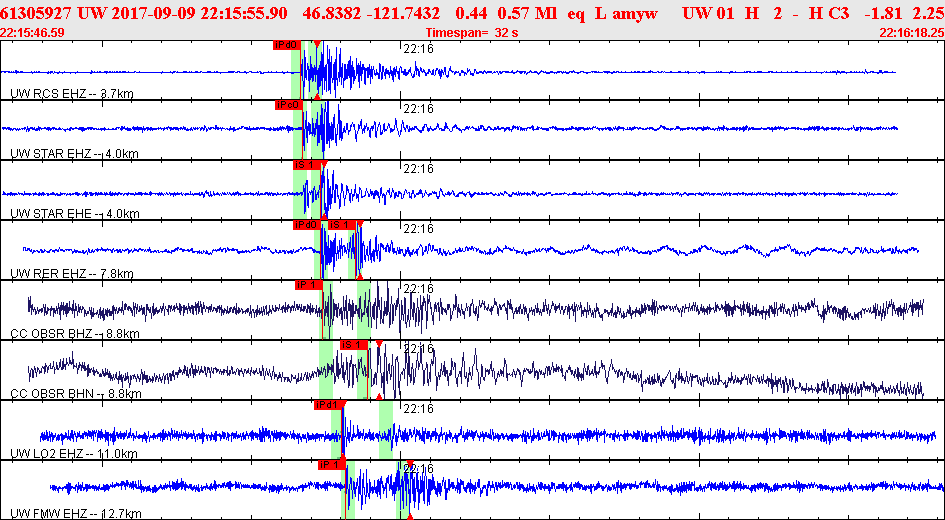945x520 pixels.
Task: Click the green S-window band on LO2 trace
Action: (x=386, y=430)
